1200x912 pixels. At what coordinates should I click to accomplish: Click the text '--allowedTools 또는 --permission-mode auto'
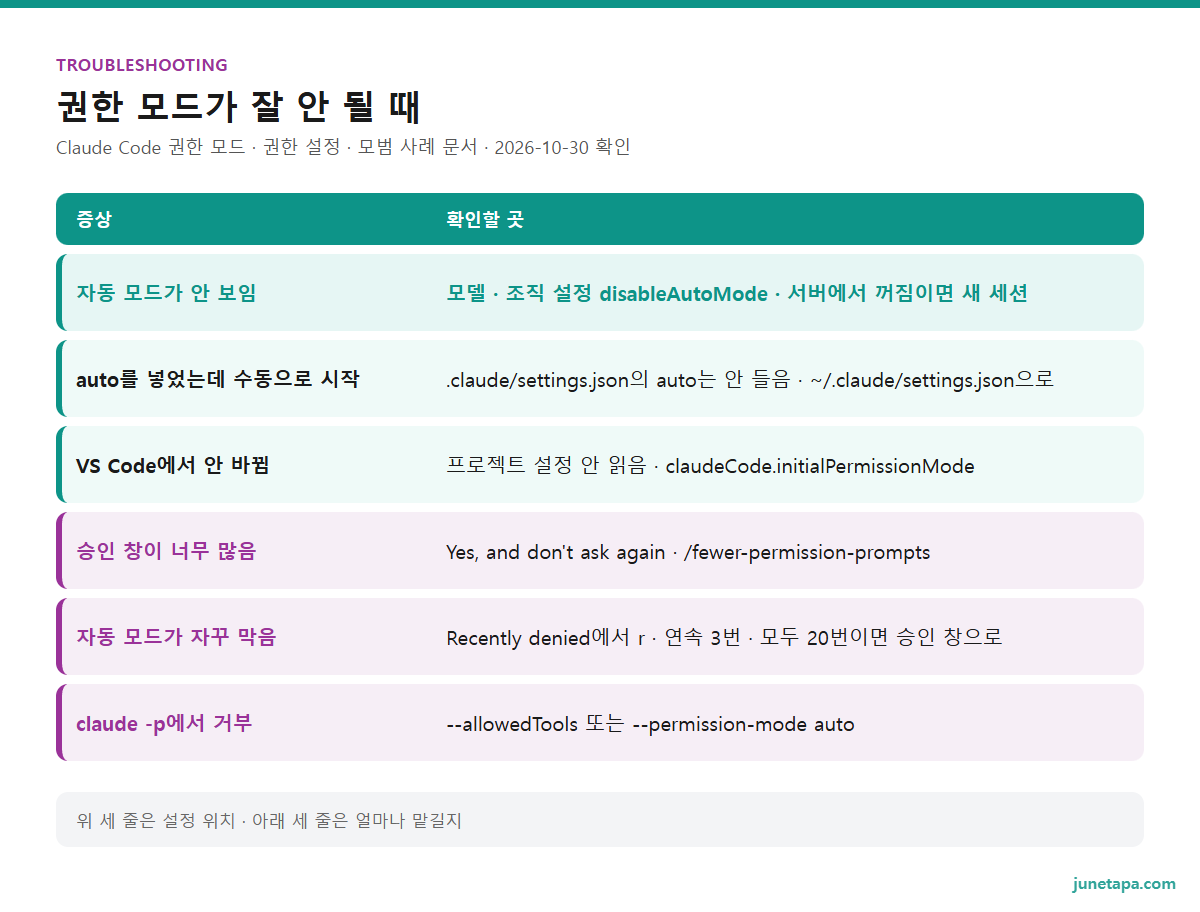point(650,724)
